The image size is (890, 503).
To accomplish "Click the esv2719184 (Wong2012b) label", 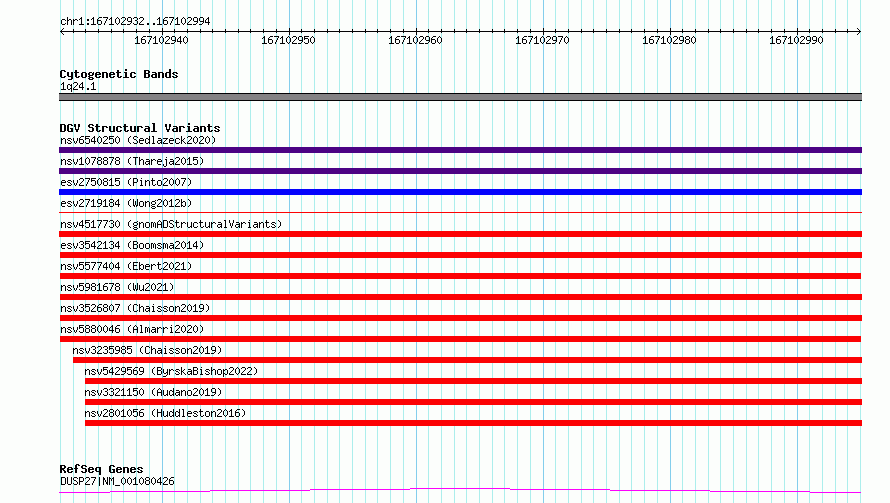I will pyautogui.click(x=126, y=203).
